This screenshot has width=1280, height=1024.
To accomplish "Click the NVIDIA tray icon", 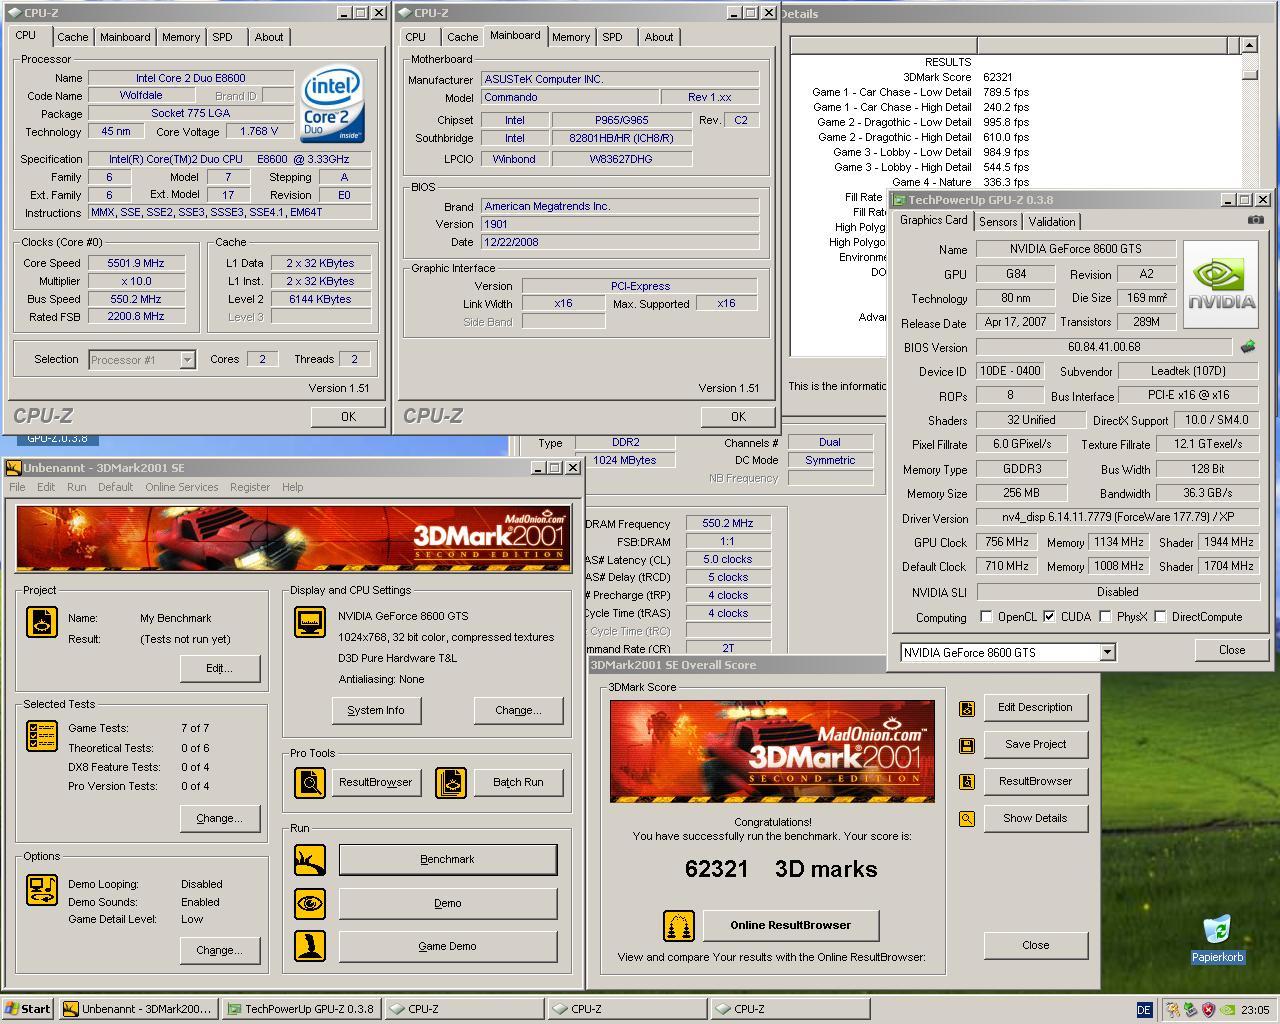I will (1227, 1010).
